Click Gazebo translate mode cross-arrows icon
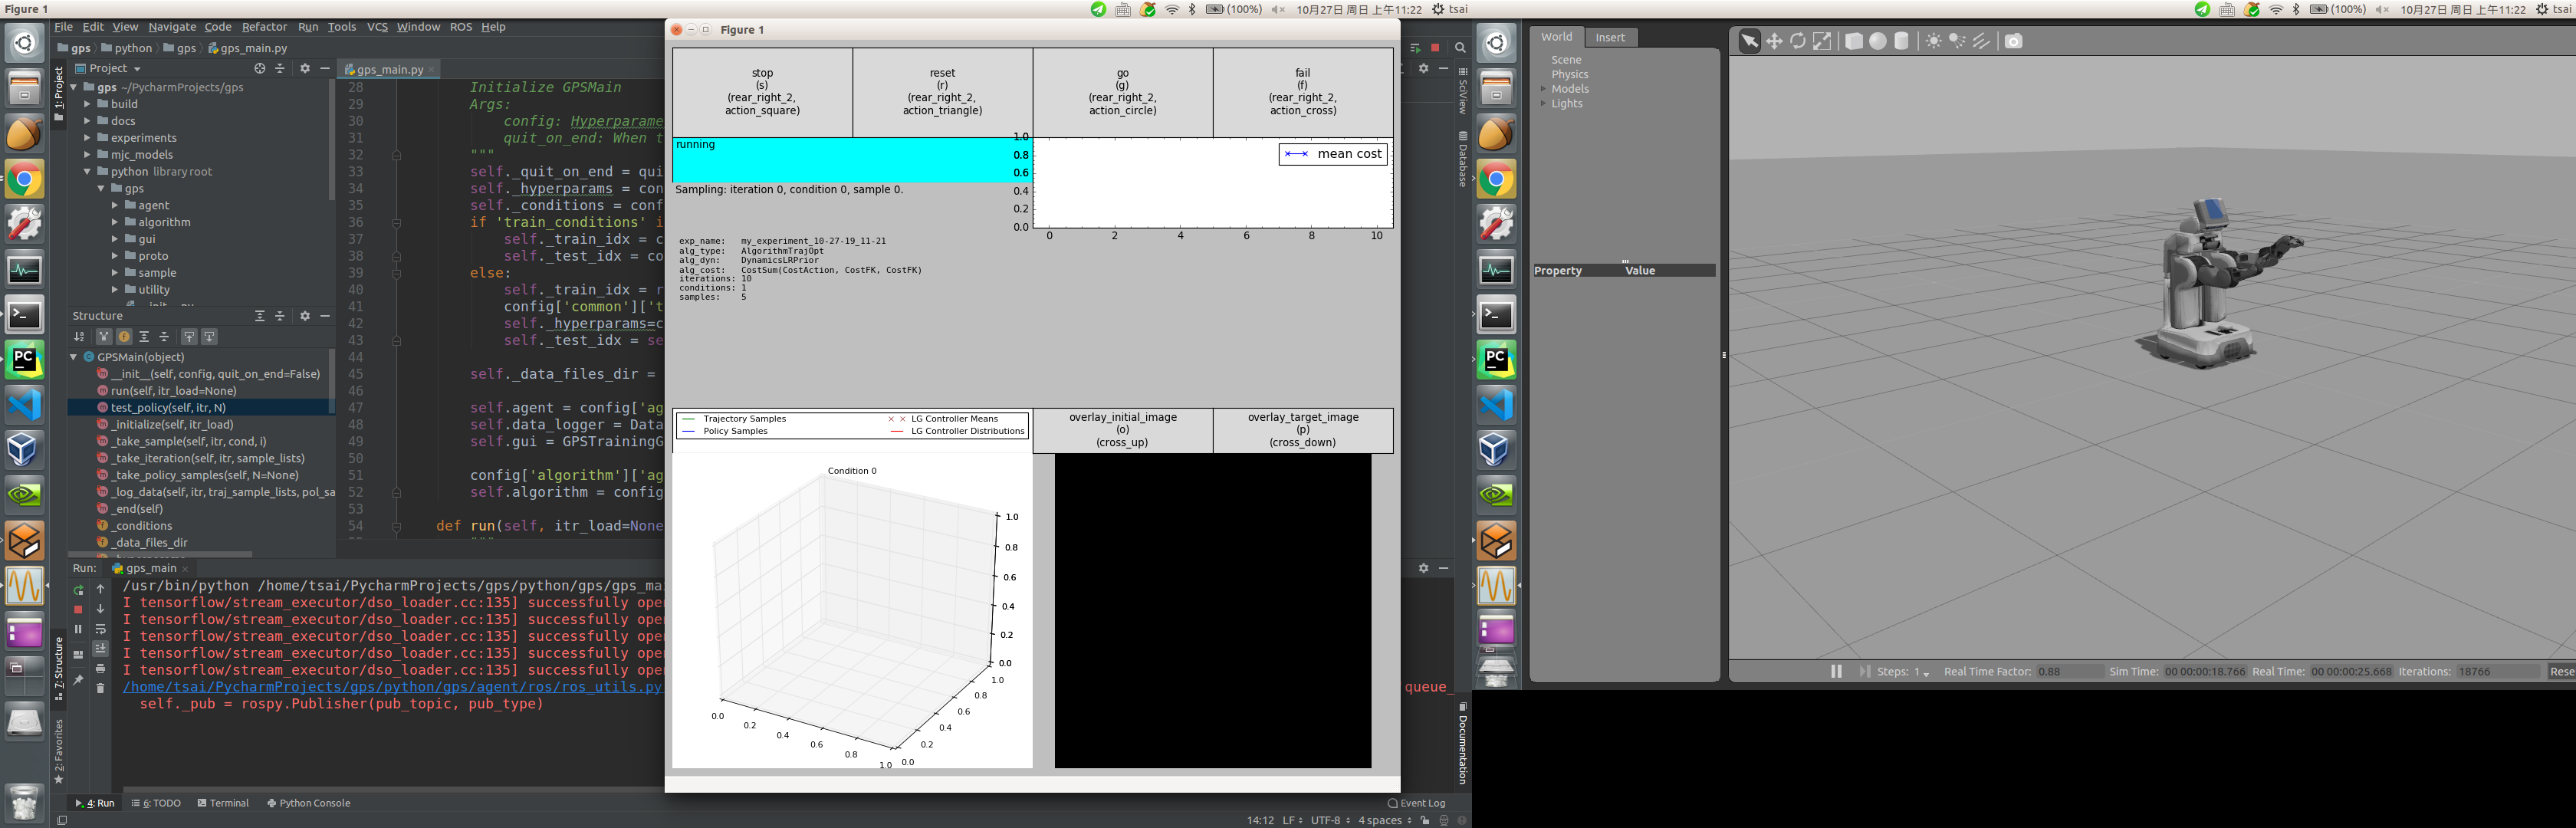Viewport: 2576px width, 828px height. pos(1774,41)
